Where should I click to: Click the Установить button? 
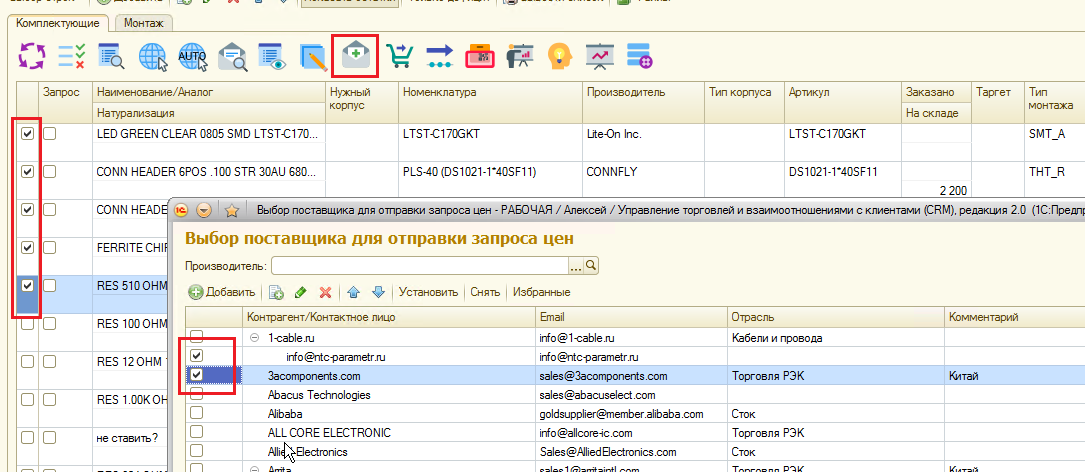pyautogui.click(x=428, y=292)
